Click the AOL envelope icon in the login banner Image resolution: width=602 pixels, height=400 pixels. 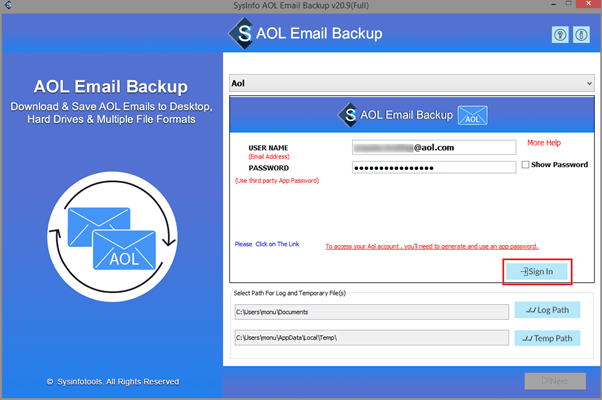(x=473, y=116)
